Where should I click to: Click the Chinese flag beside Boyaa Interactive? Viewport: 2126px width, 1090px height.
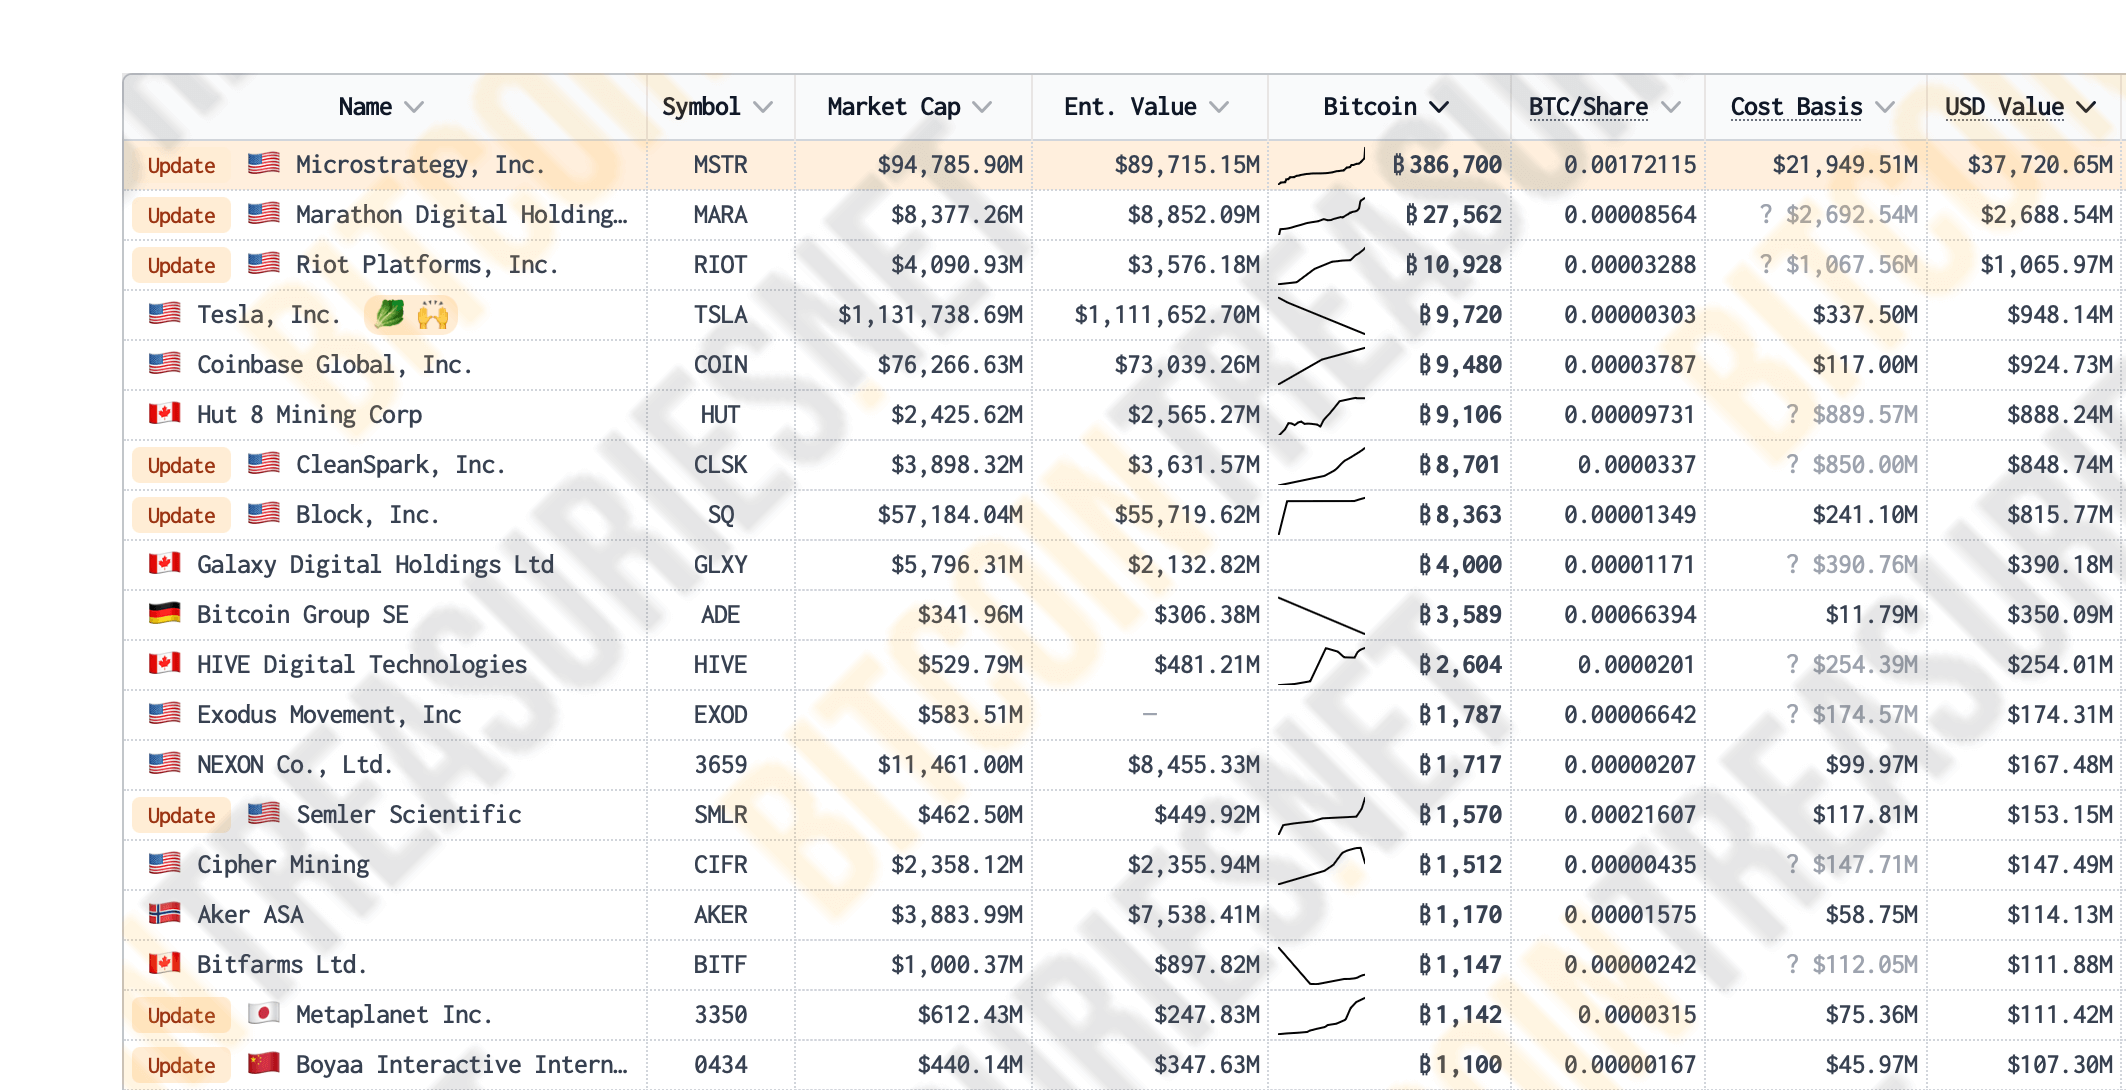click(x=263, y=1064)
